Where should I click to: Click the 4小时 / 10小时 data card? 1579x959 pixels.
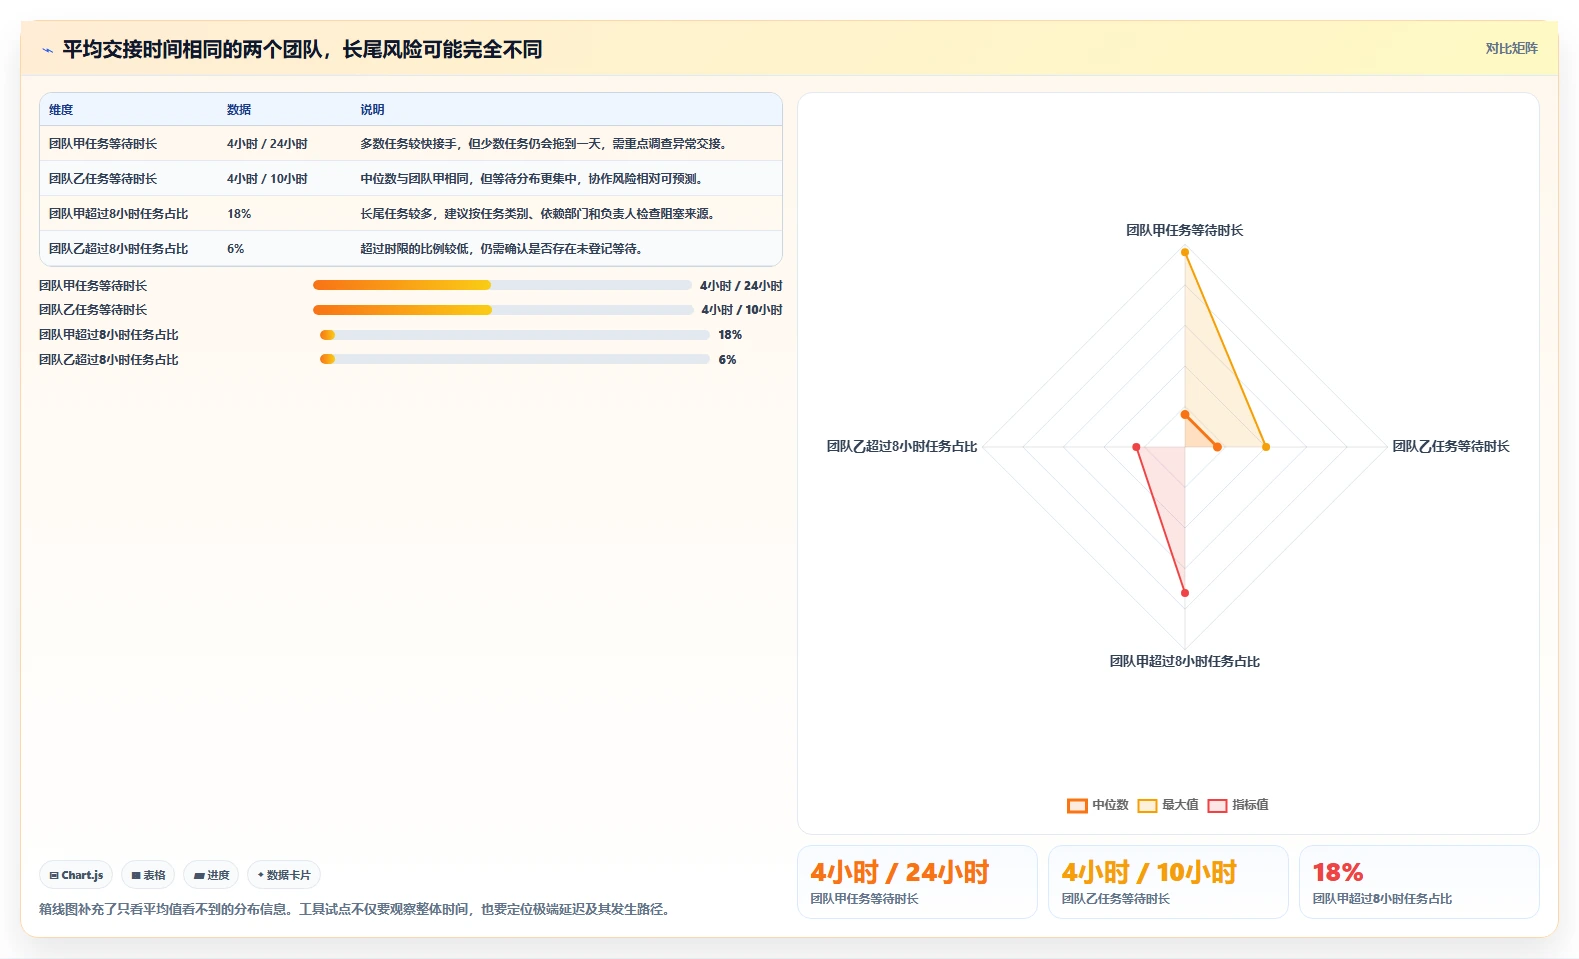pyautogui.click(x=1168, y=882)
